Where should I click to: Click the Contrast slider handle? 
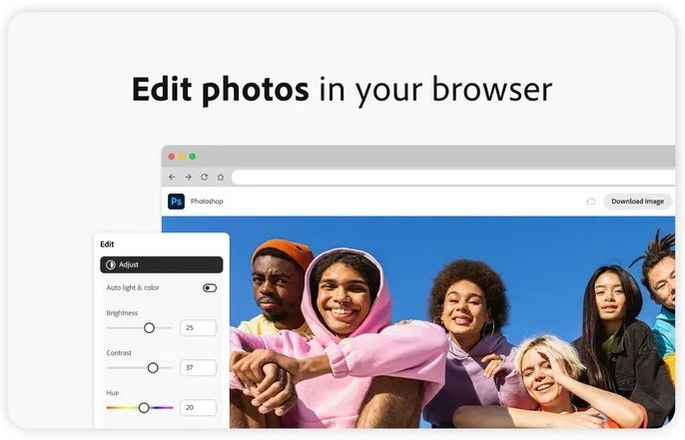152,368
